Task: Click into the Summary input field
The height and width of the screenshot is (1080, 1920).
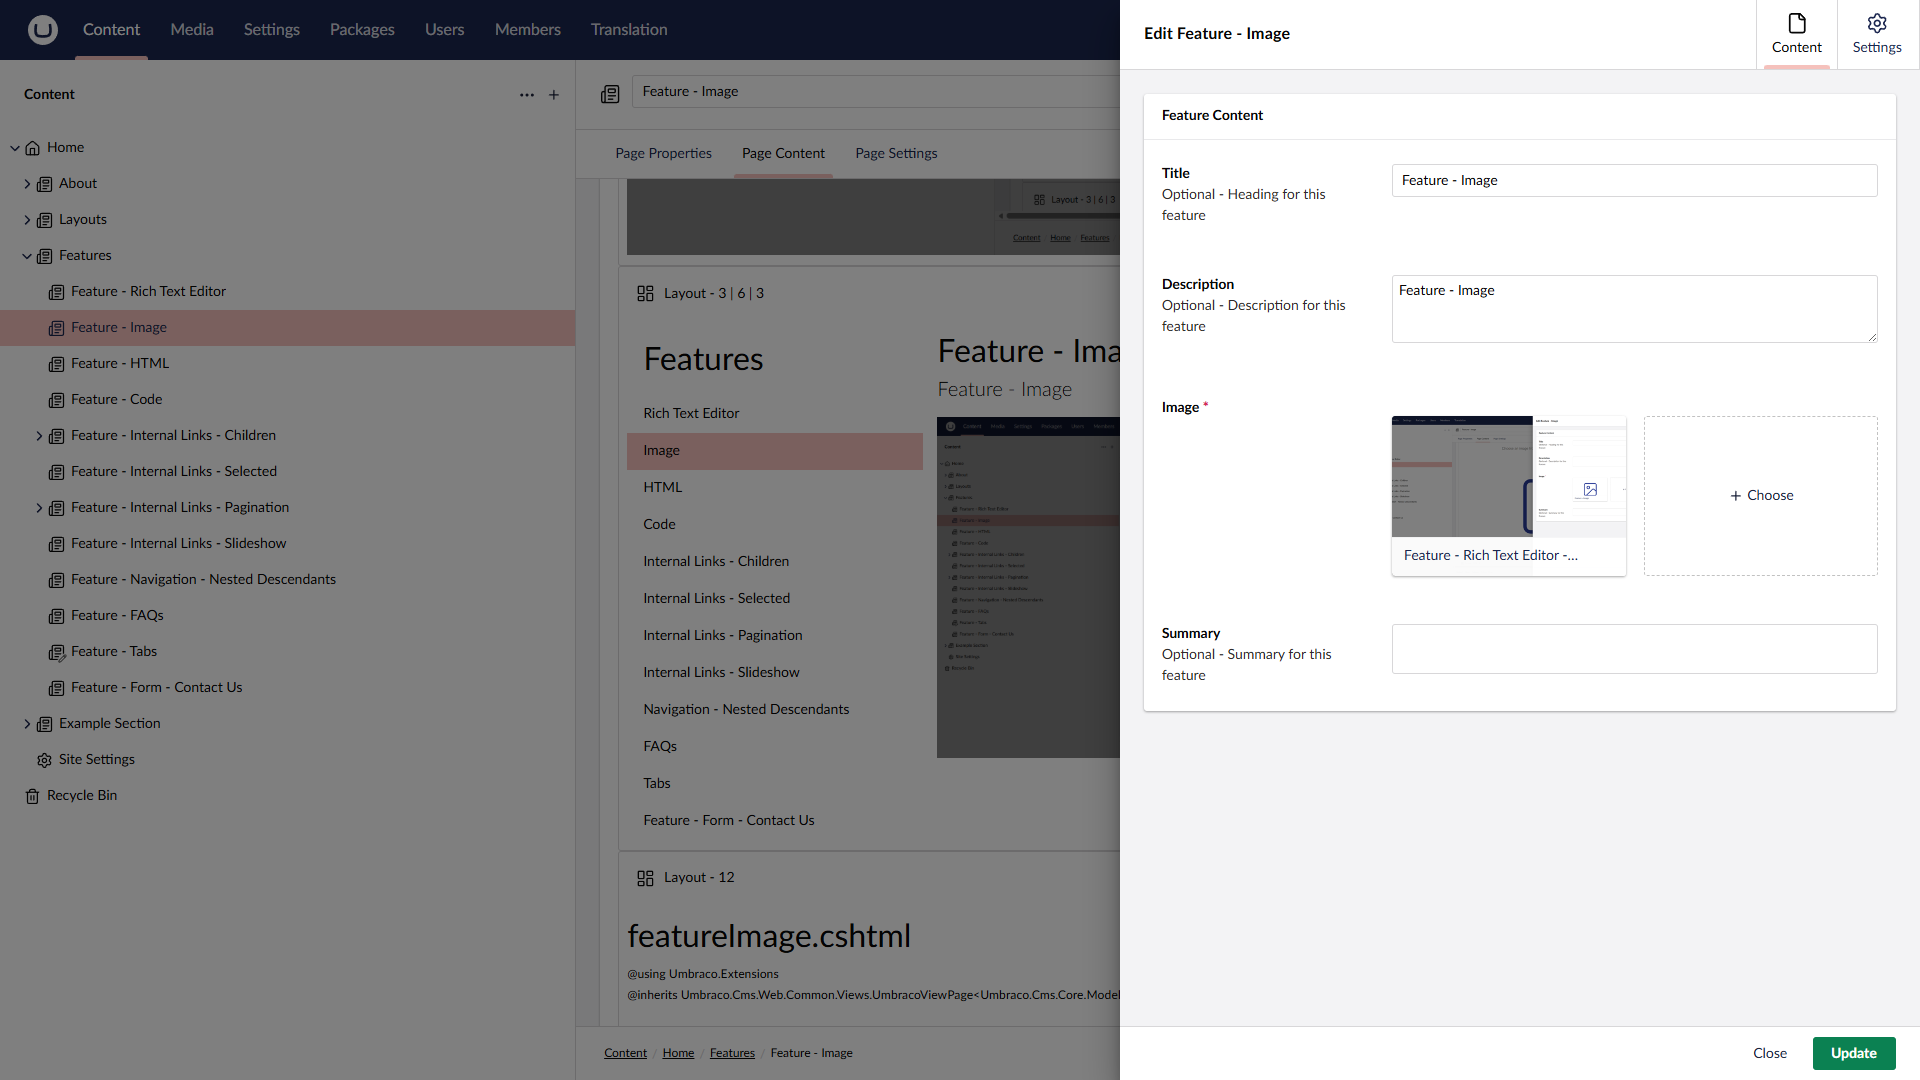Action: point(1633,649)
